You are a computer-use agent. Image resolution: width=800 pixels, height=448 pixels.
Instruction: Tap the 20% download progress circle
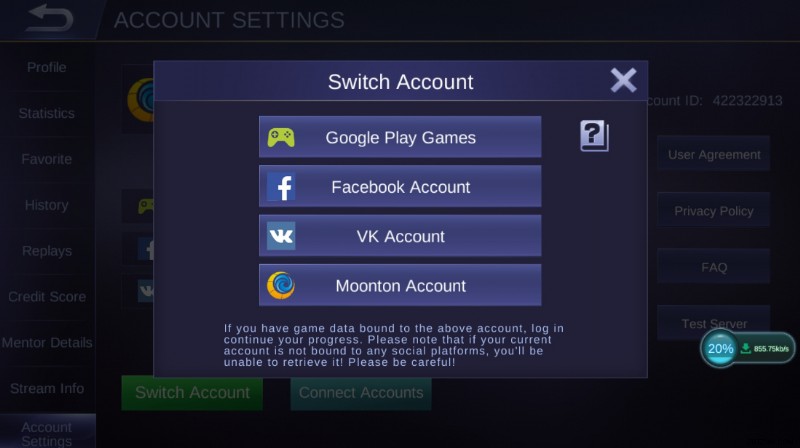(x=720, y=349)
